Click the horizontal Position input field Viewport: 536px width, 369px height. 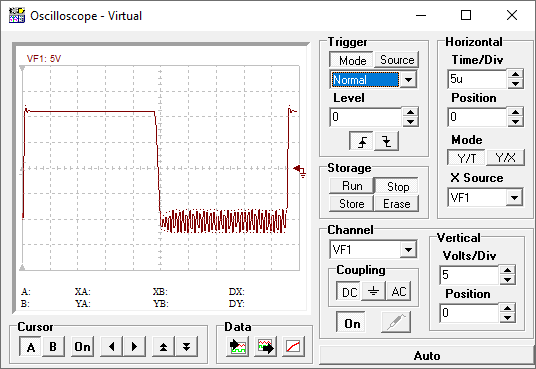[x=477, y=117]
